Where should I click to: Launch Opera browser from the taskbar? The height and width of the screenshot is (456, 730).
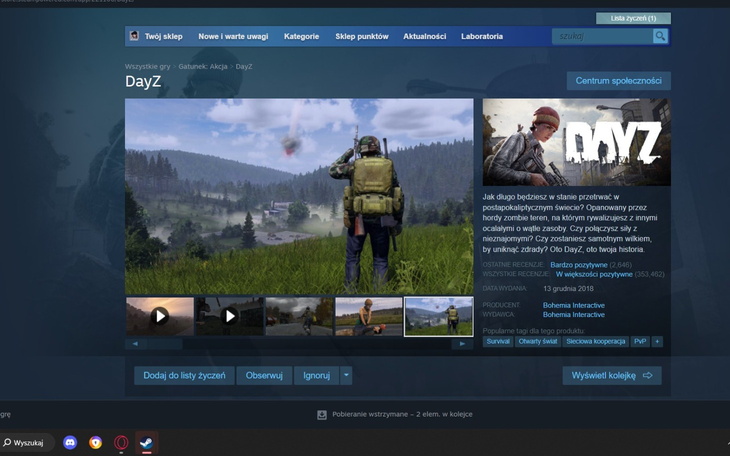pyautogui.click(x=121, y=442)
